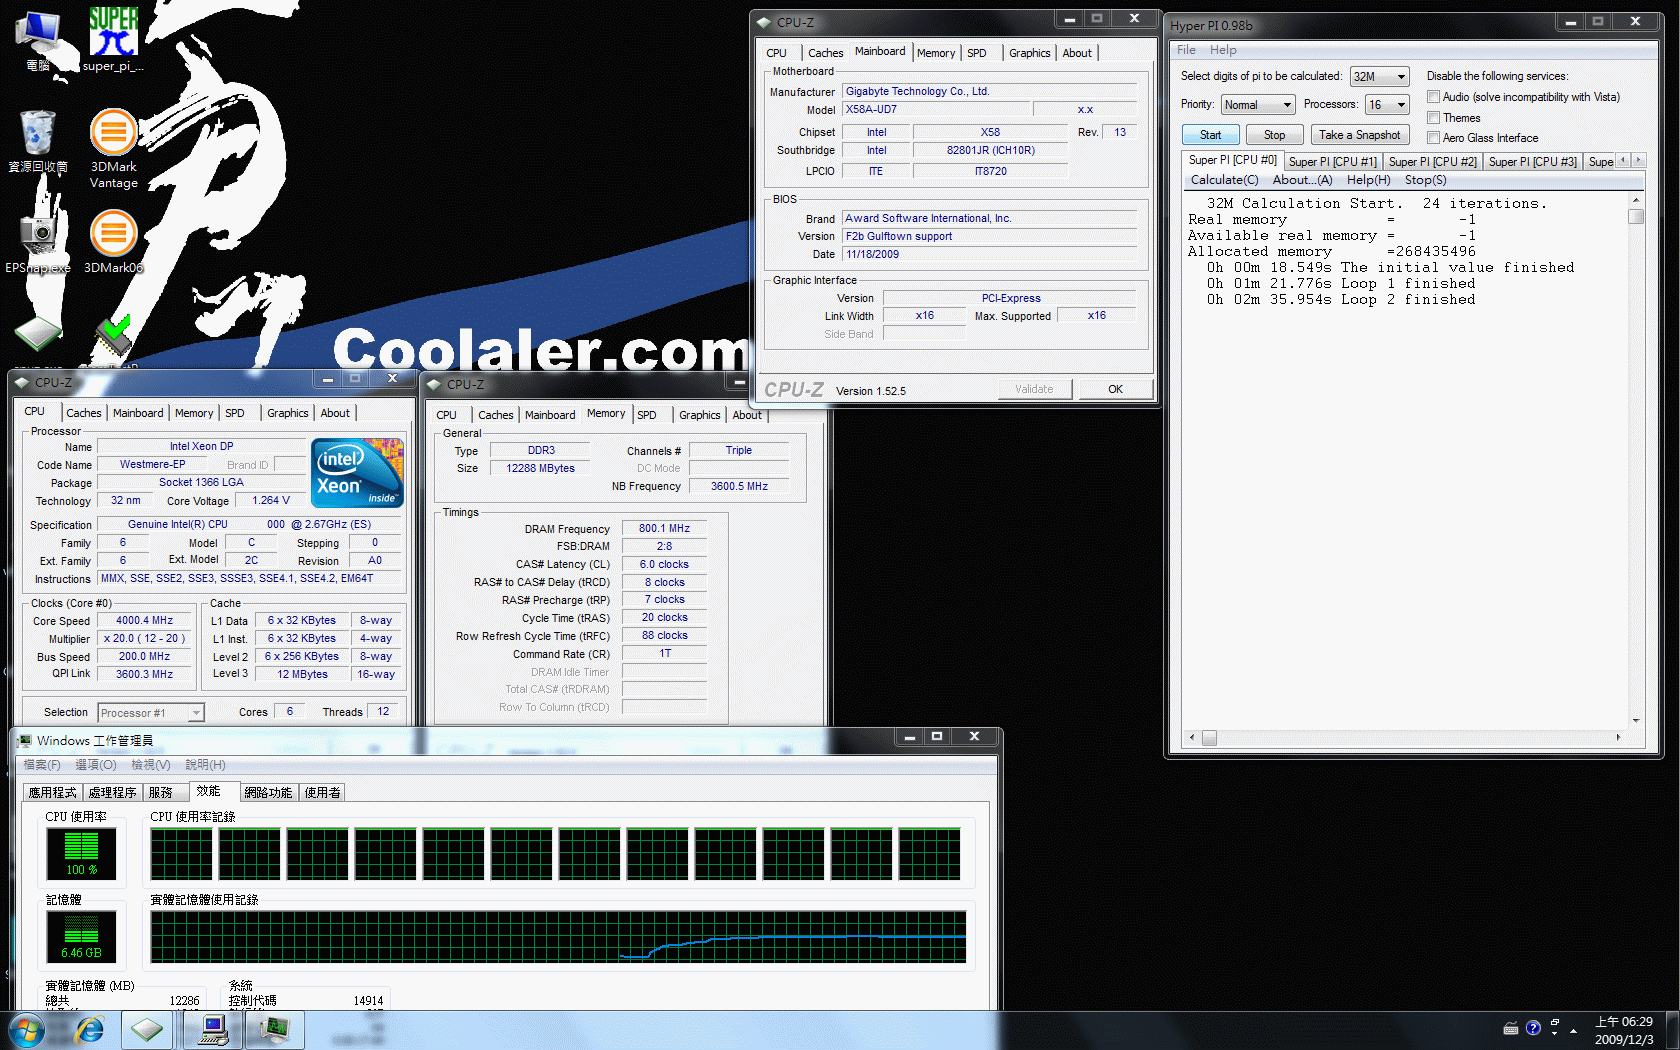
Task: Switch to Super PI [CPU #3] tab
Action: pos(1532,161)
